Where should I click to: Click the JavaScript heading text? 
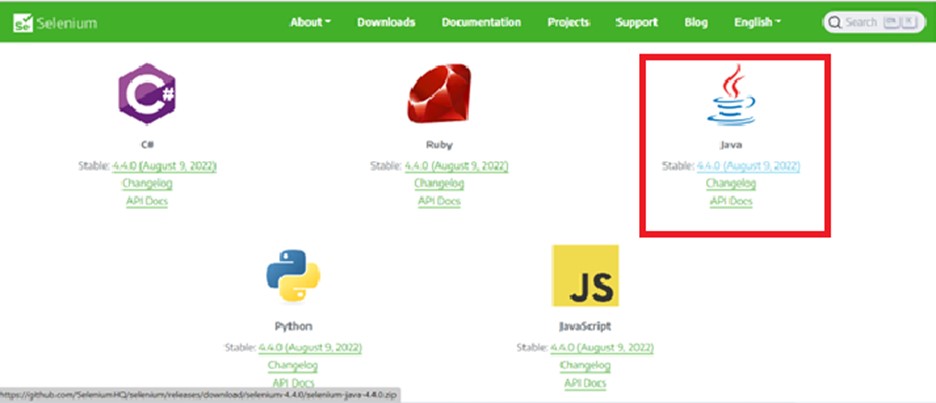click(x=585, y=327)
